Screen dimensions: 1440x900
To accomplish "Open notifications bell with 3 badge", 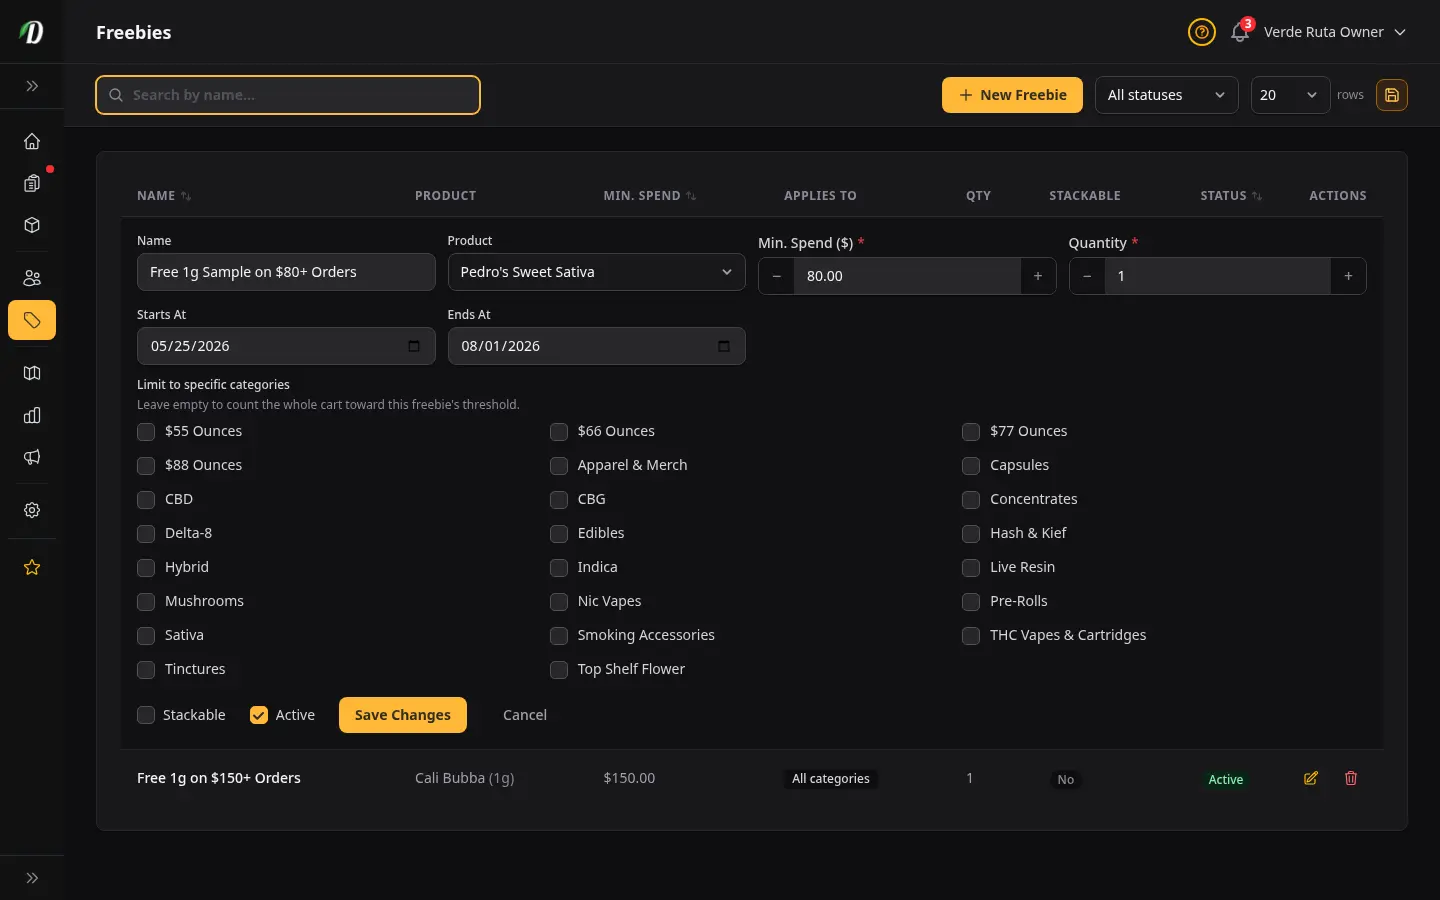I will (1240, 32).
